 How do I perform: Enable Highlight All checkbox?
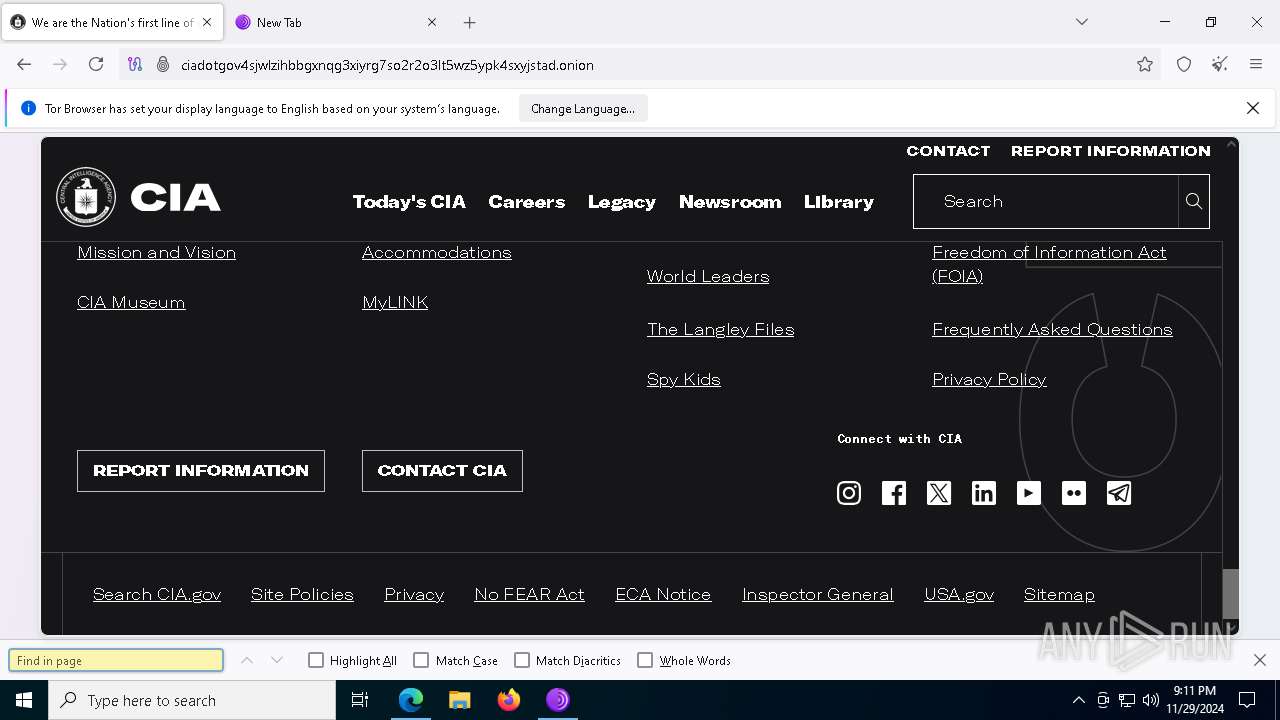point(316,660)
